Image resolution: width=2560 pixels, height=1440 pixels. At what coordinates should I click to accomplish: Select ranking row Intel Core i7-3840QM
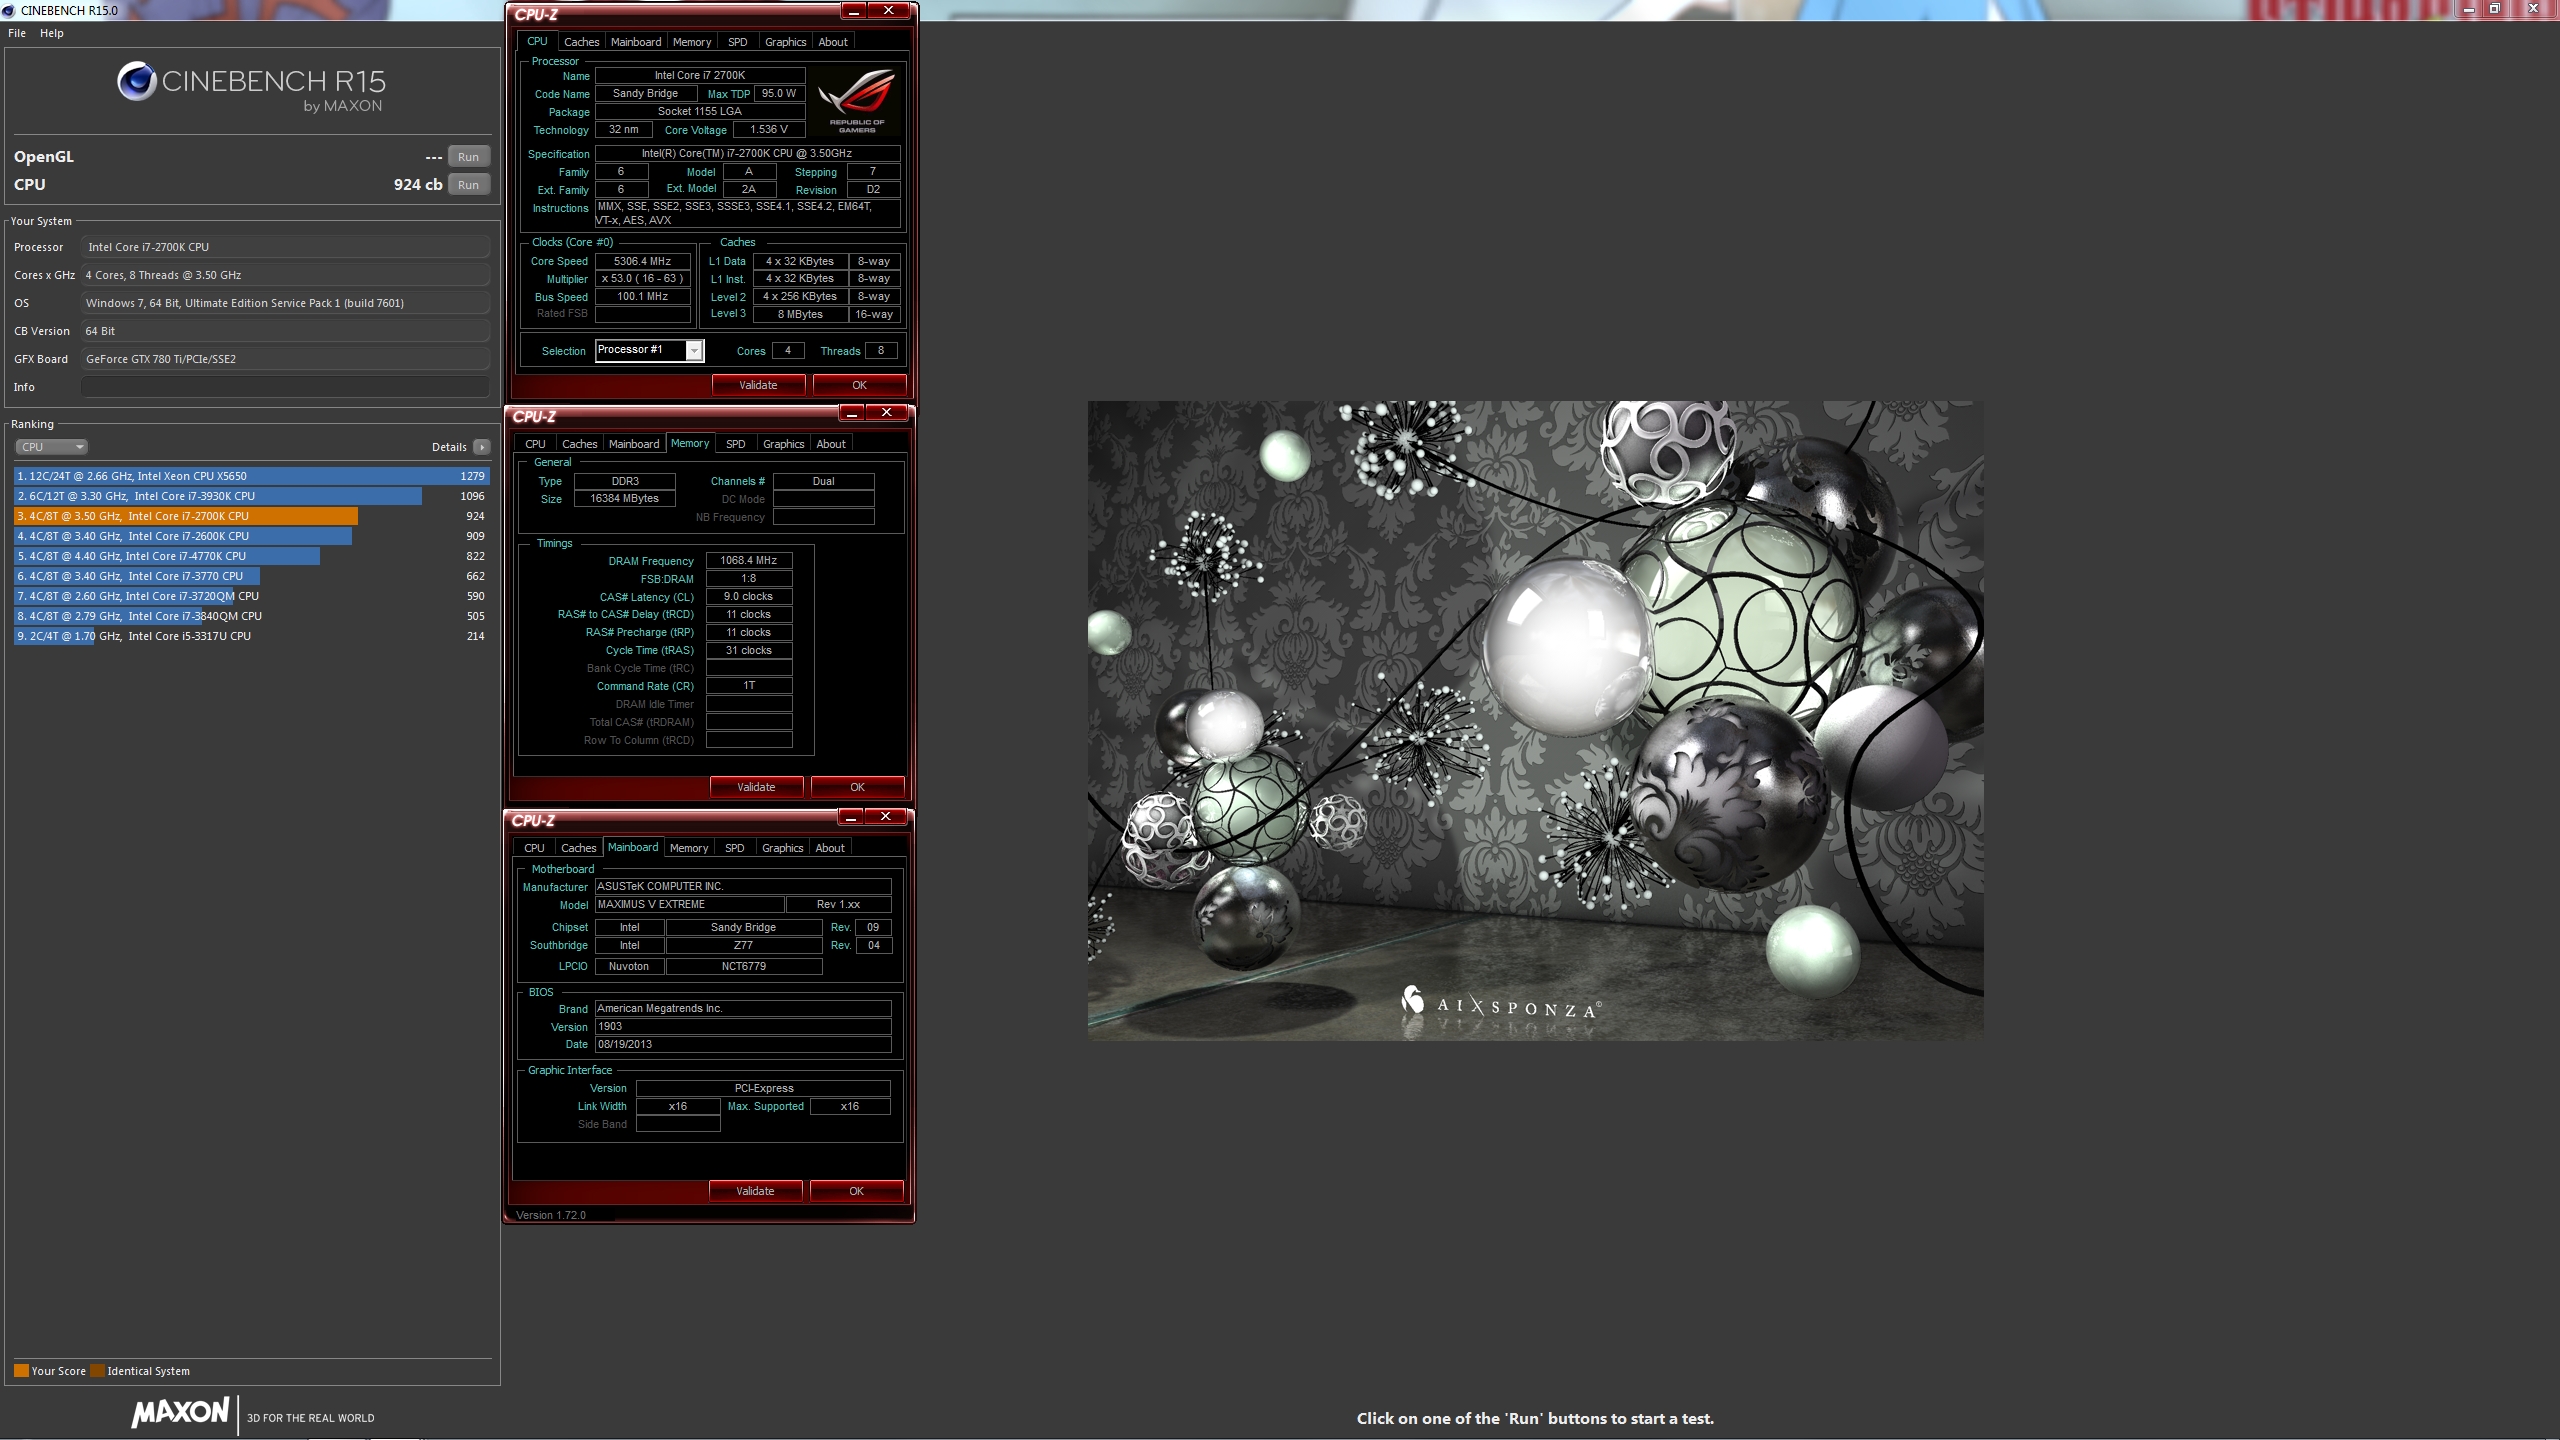click(251, 616)
